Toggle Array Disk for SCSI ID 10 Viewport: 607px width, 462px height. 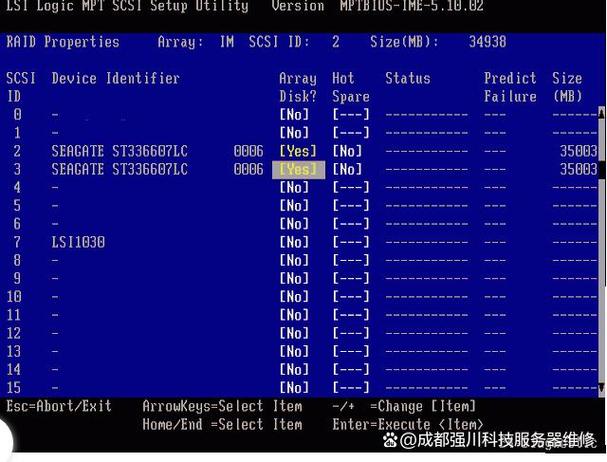pyautogui.click(x=295, y=297)
